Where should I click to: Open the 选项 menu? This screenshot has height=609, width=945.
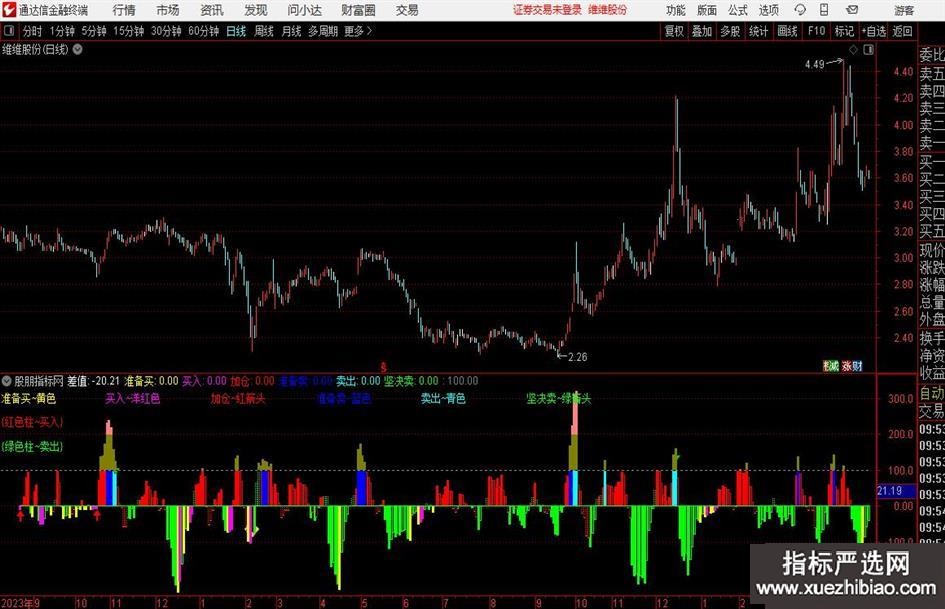click(768, 10)
